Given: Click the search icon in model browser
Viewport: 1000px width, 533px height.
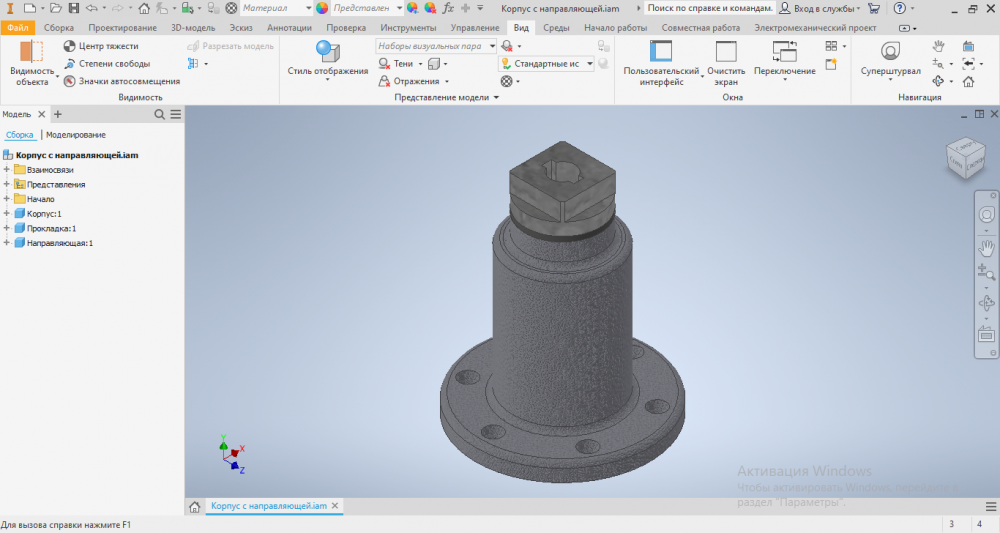Looking at the screenshot, I should (x=159, y=115).
